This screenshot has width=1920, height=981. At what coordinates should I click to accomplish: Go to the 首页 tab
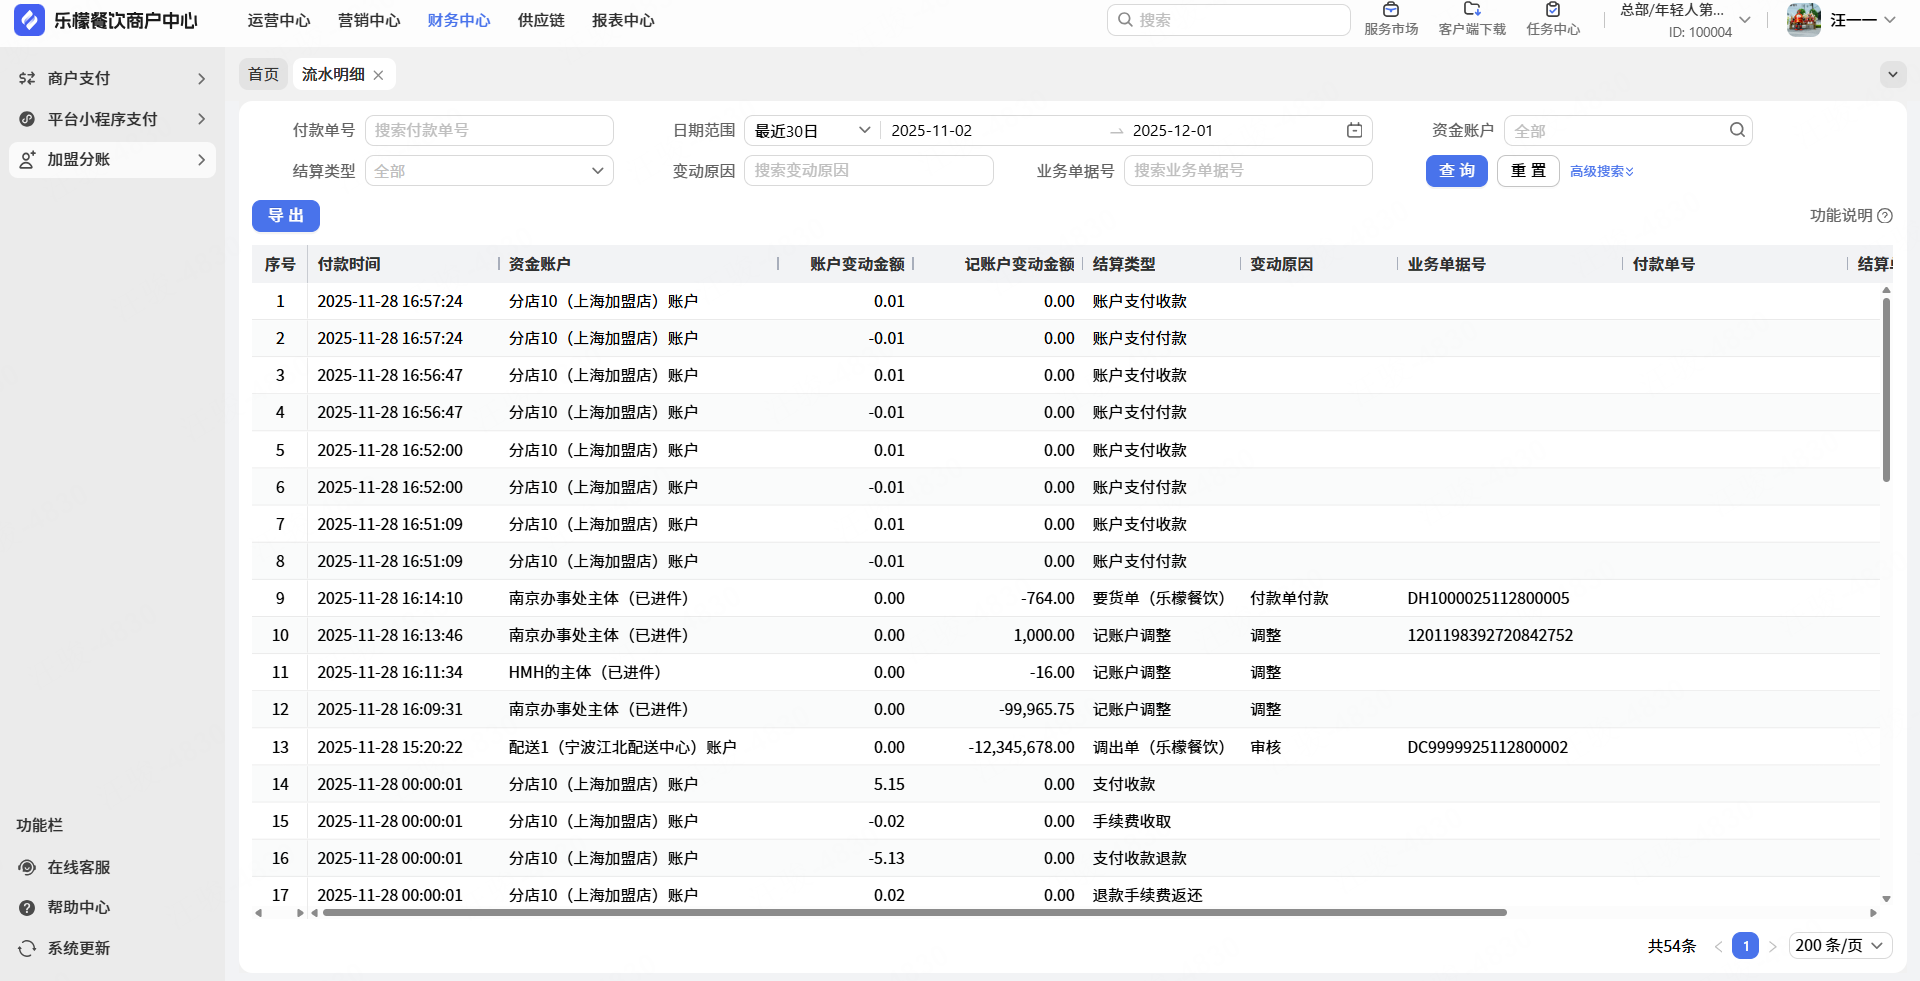(263, 75)
